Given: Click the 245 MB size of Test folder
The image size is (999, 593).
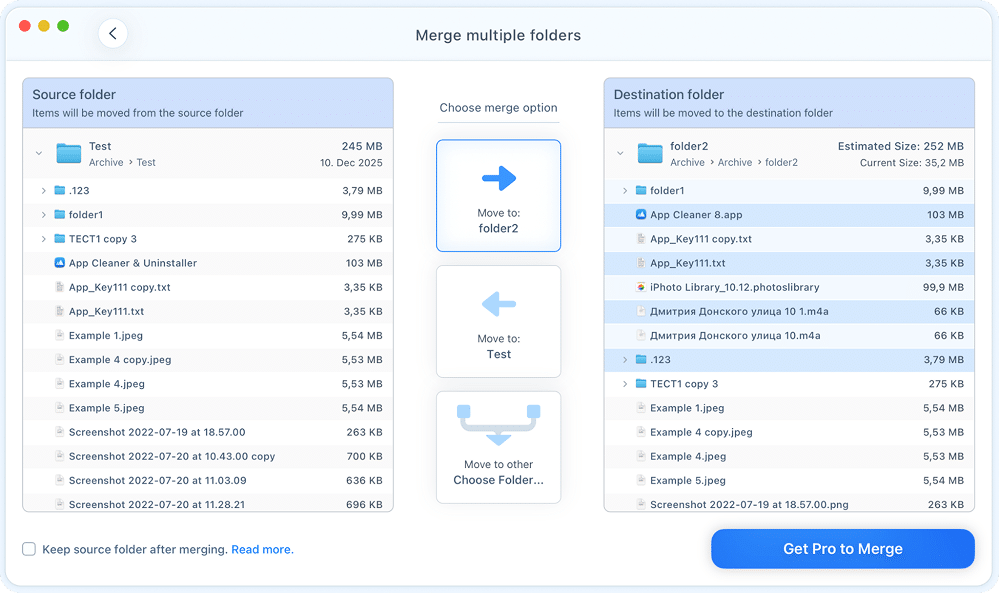Looking at the screenshot, I should 362,146.
